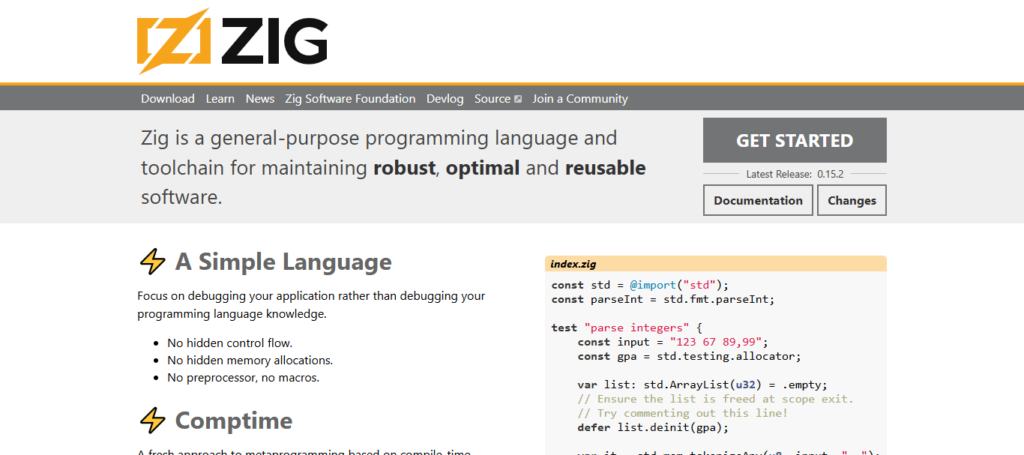Click the external-link icon after Source
1024x455 pixels.
pos(518,99)
